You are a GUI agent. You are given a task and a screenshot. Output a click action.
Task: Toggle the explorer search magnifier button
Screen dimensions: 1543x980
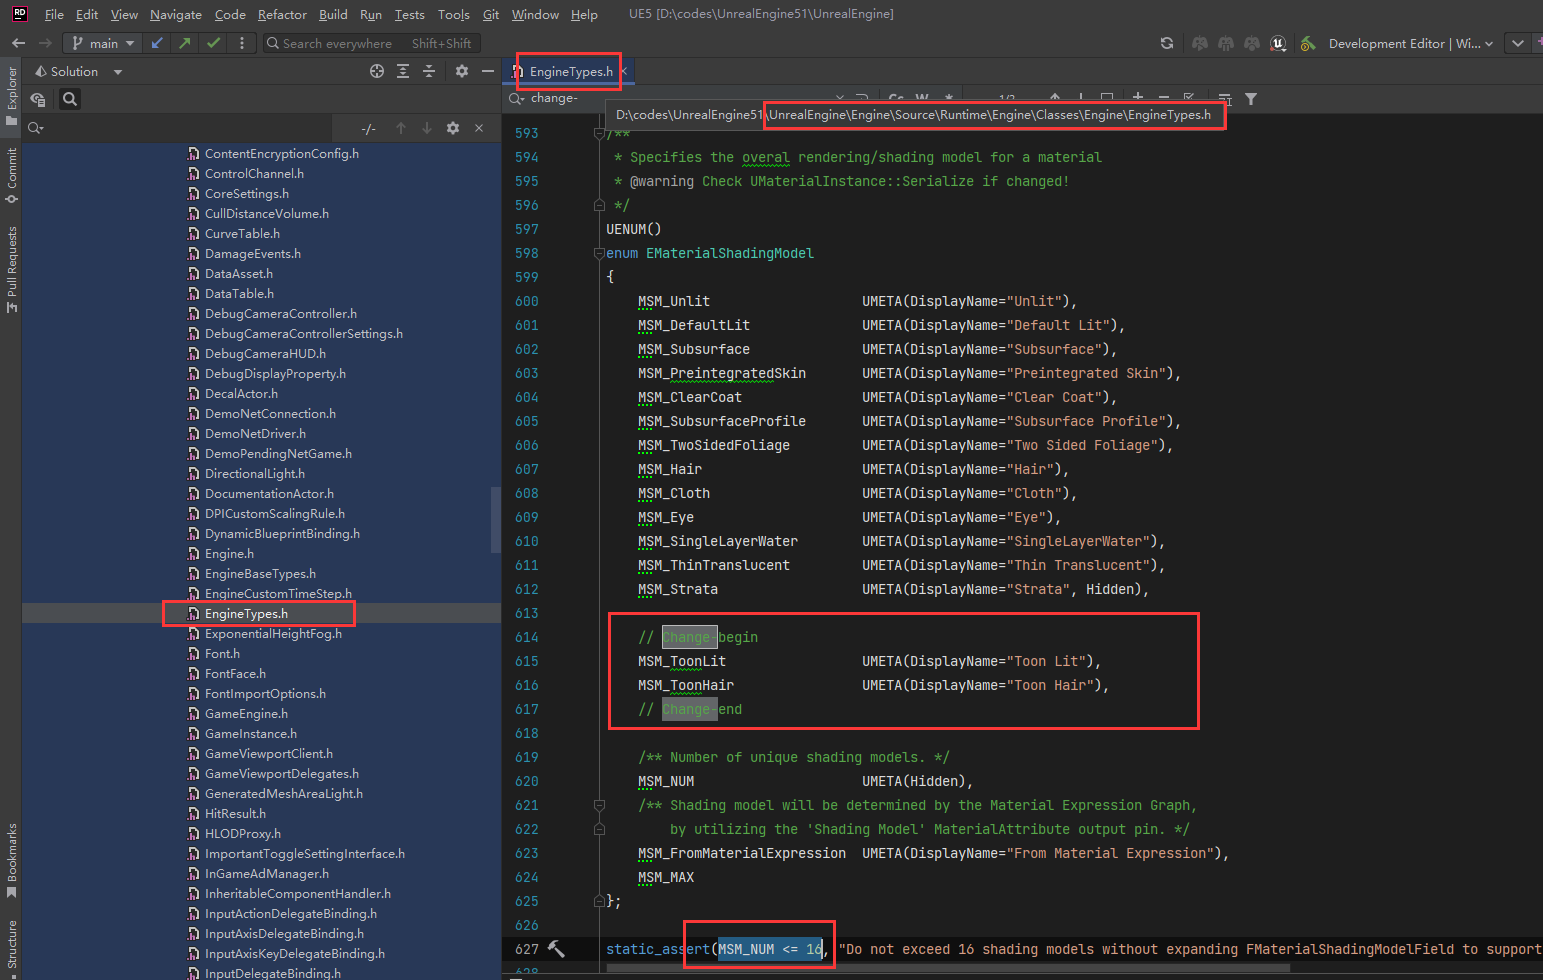pos(69,99)
